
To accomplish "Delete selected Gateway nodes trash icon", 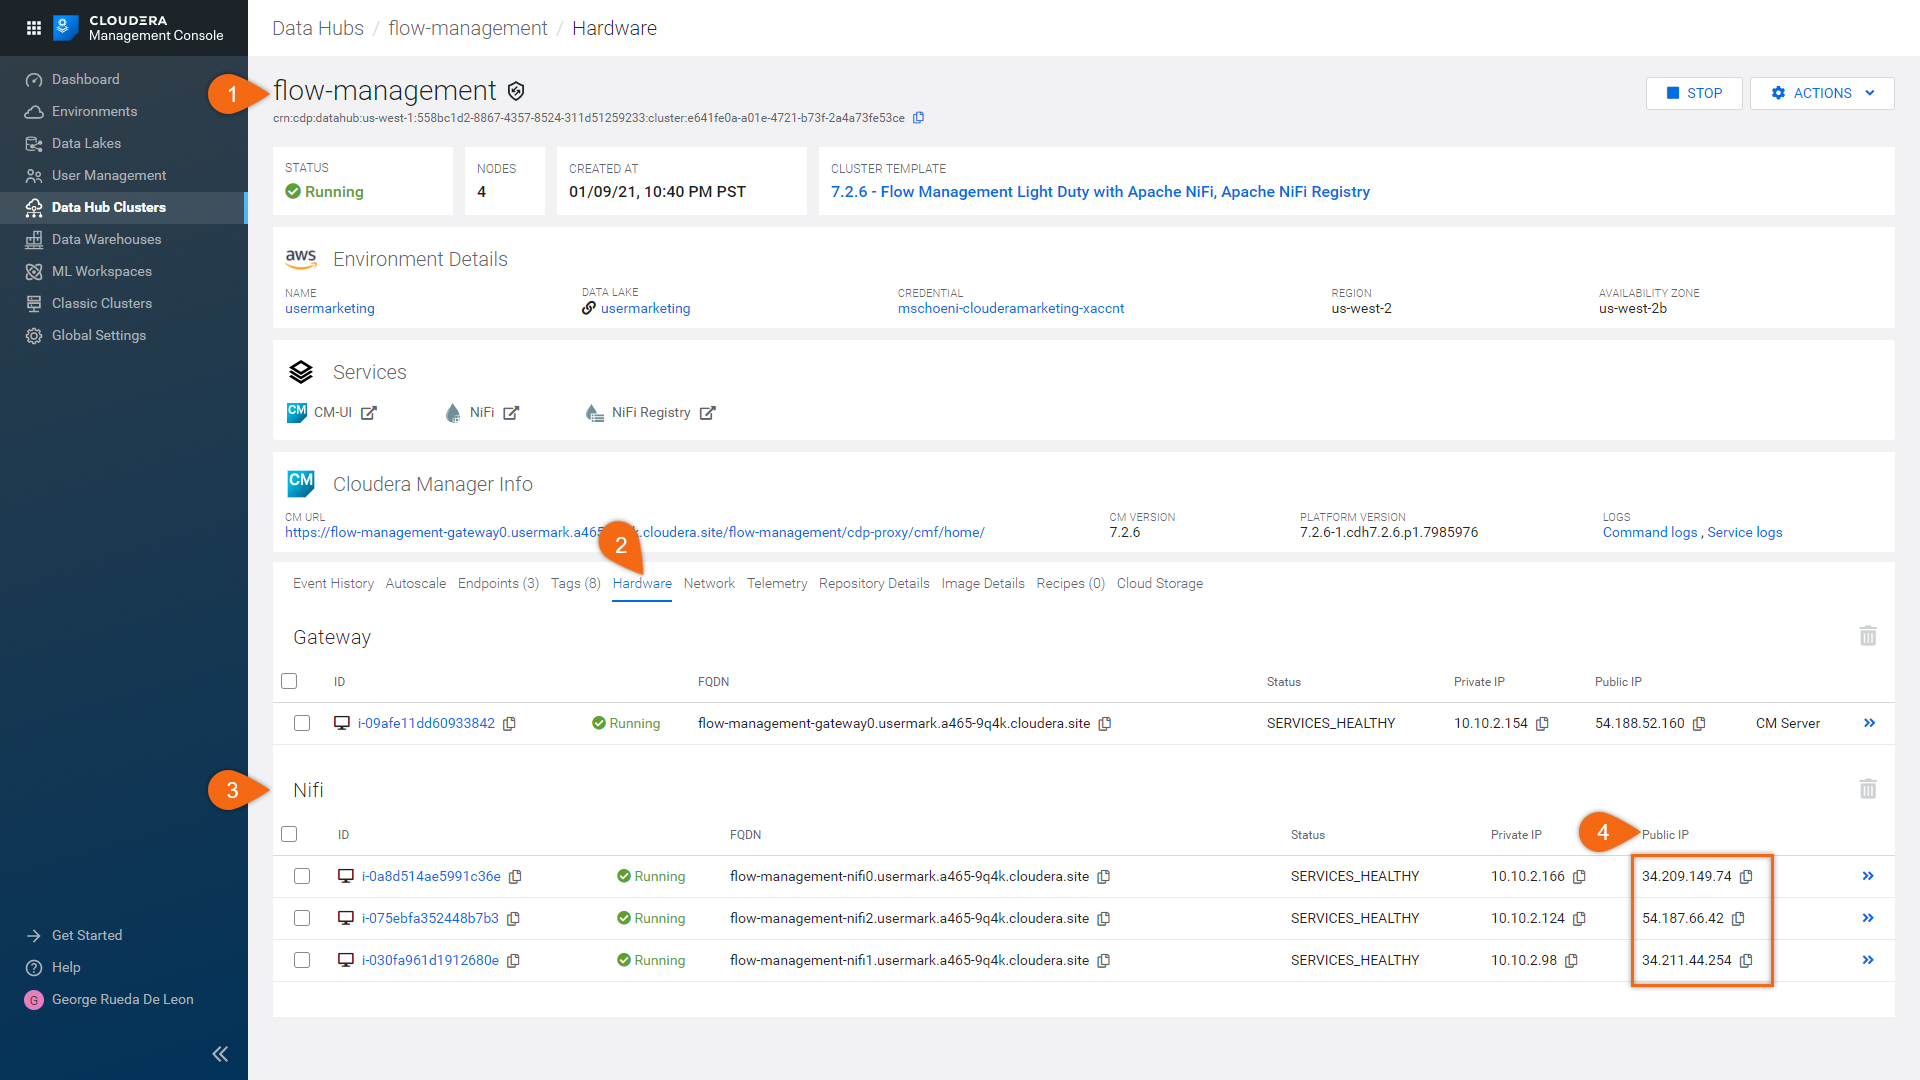I will point(1868,636).
